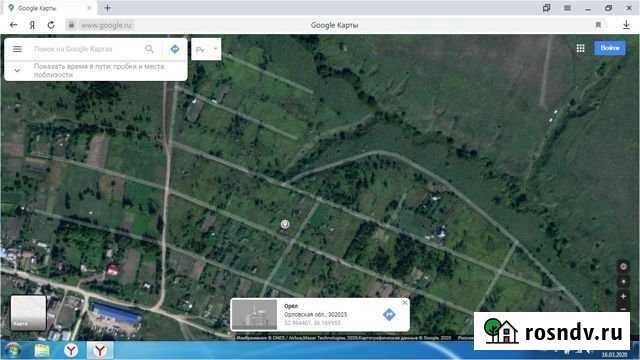Image resolution: width=640 pixels, height=360 pixels.
Task: Open the language dropdown next to search box
Action: pos(206,49)
